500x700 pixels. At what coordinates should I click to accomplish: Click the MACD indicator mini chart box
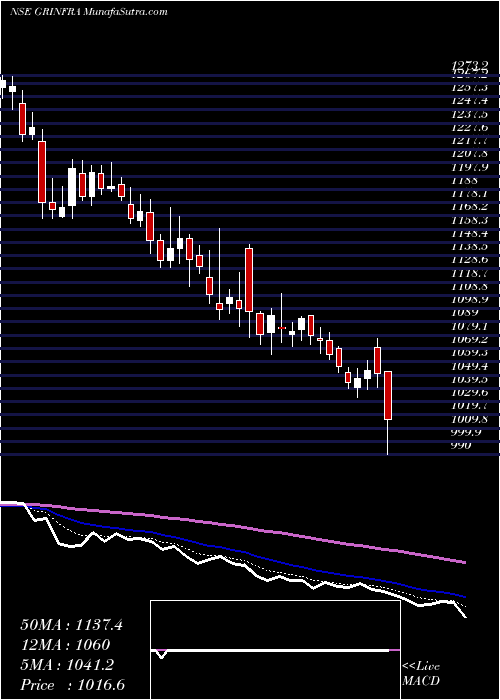coord(275,650)
